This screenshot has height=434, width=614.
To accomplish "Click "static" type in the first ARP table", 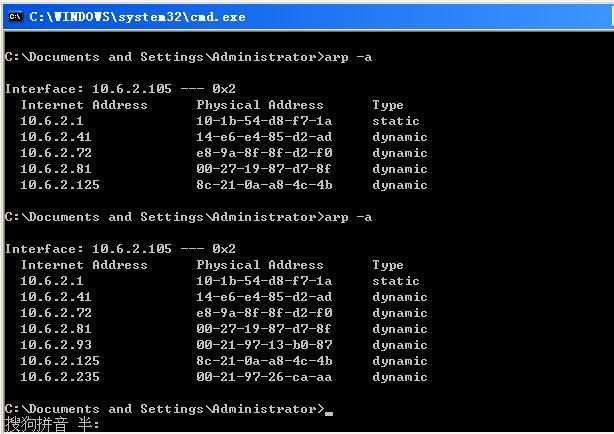I will [396, 121].
